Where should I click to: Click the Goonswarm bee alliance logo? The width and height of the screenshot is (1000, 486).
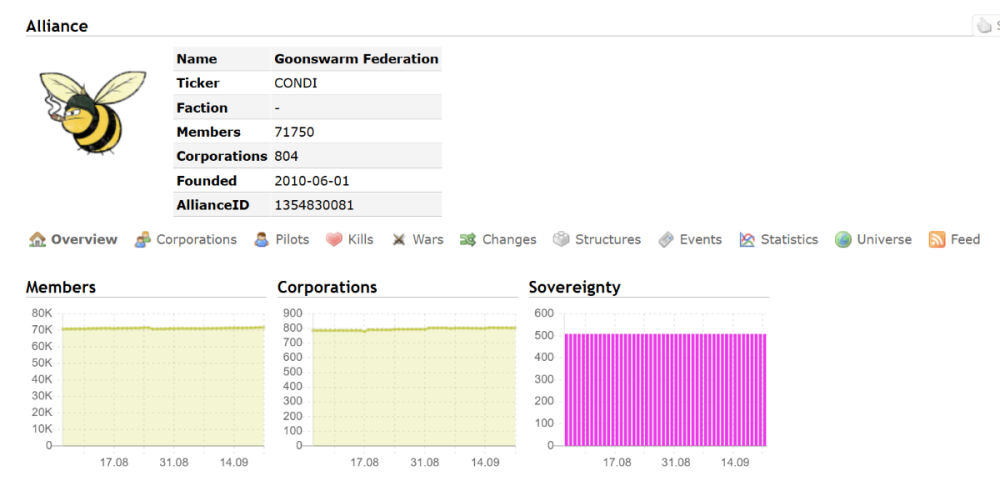(x=93, y=112)
